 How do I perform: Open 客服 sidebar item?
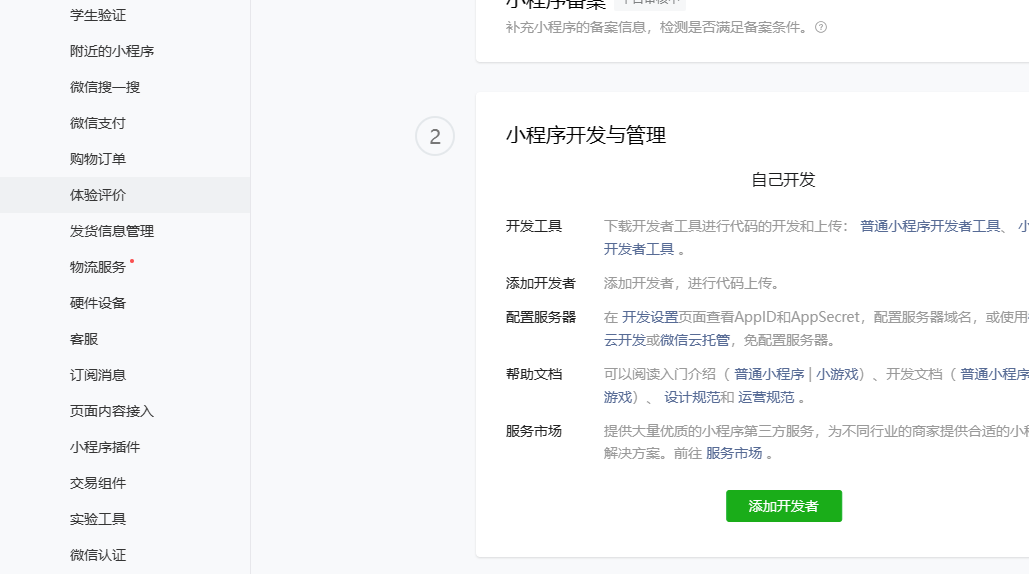pyautogui.click(x=84, y=340)
